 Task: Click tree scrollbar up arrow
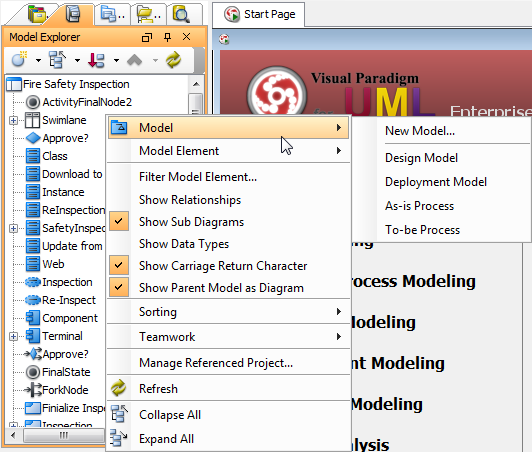[x=196, y=84]
